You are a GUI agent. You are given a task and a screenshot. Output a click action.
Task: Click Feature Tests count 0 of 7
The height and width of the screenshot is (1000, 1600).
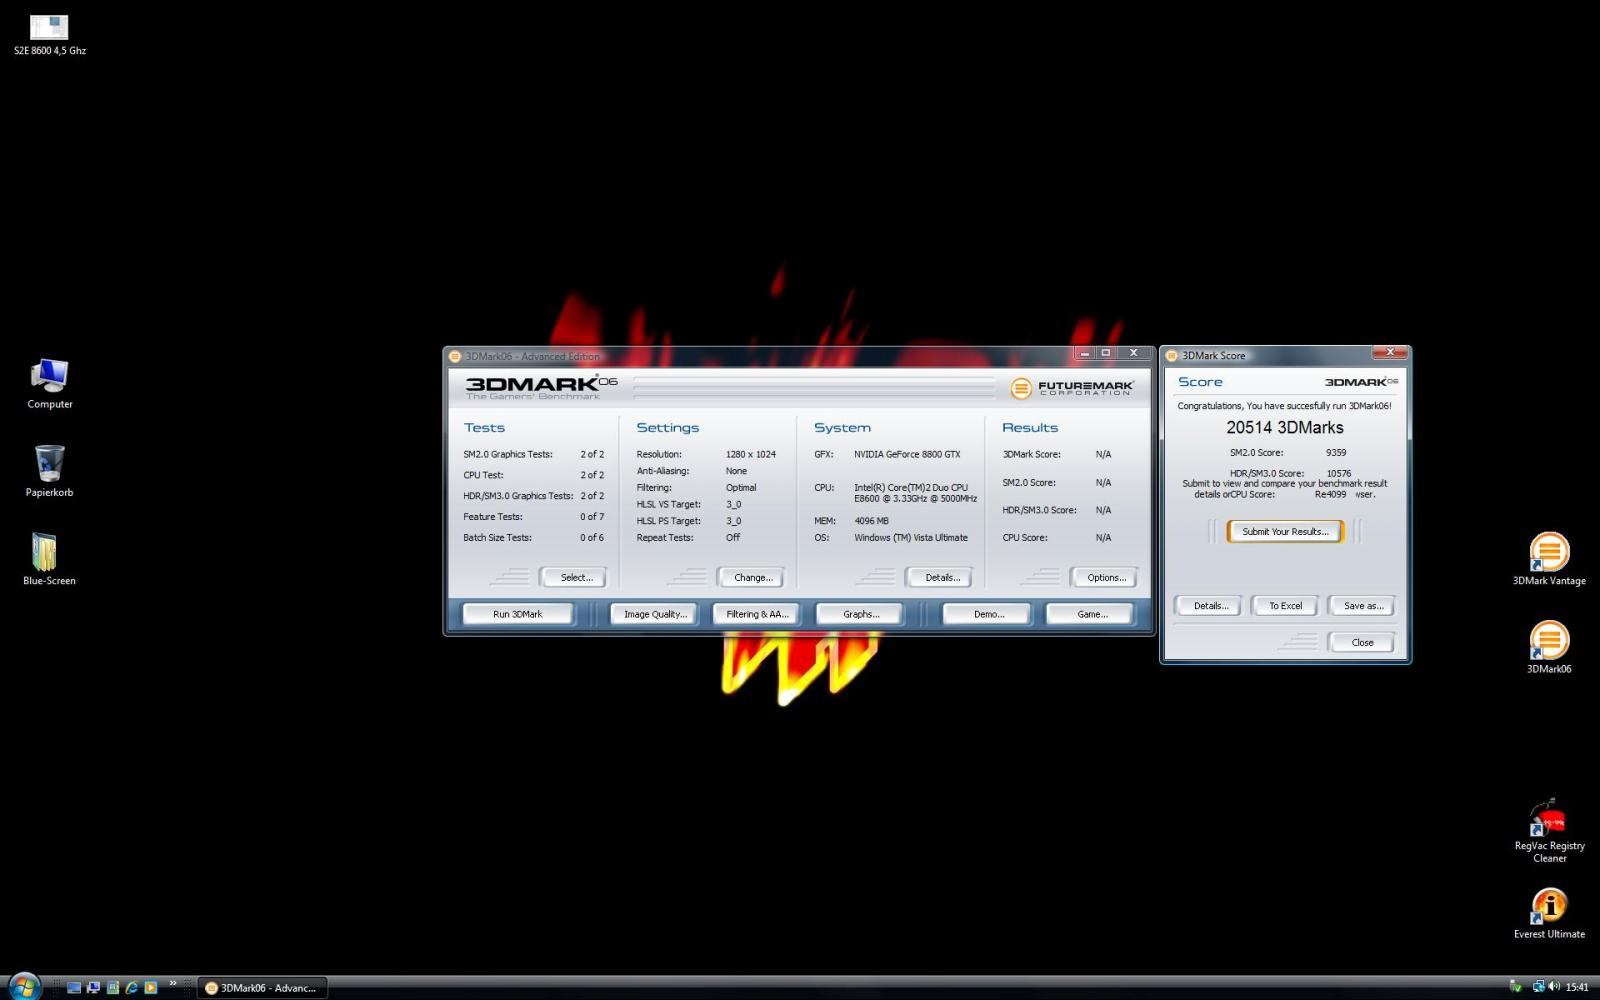(x=592, y=516)
